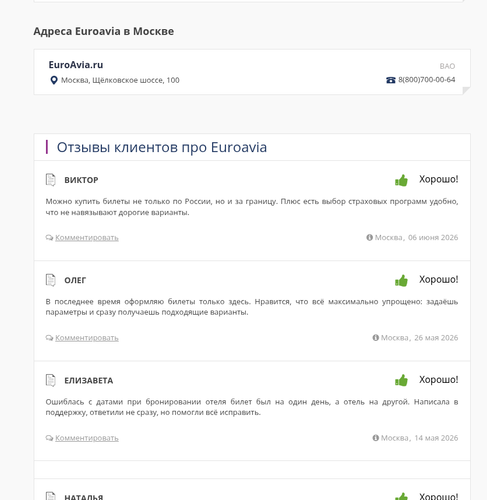Click the document icon beside ОЛЕГ
Viewport: 487px width, 500px height.
(50, 280)
